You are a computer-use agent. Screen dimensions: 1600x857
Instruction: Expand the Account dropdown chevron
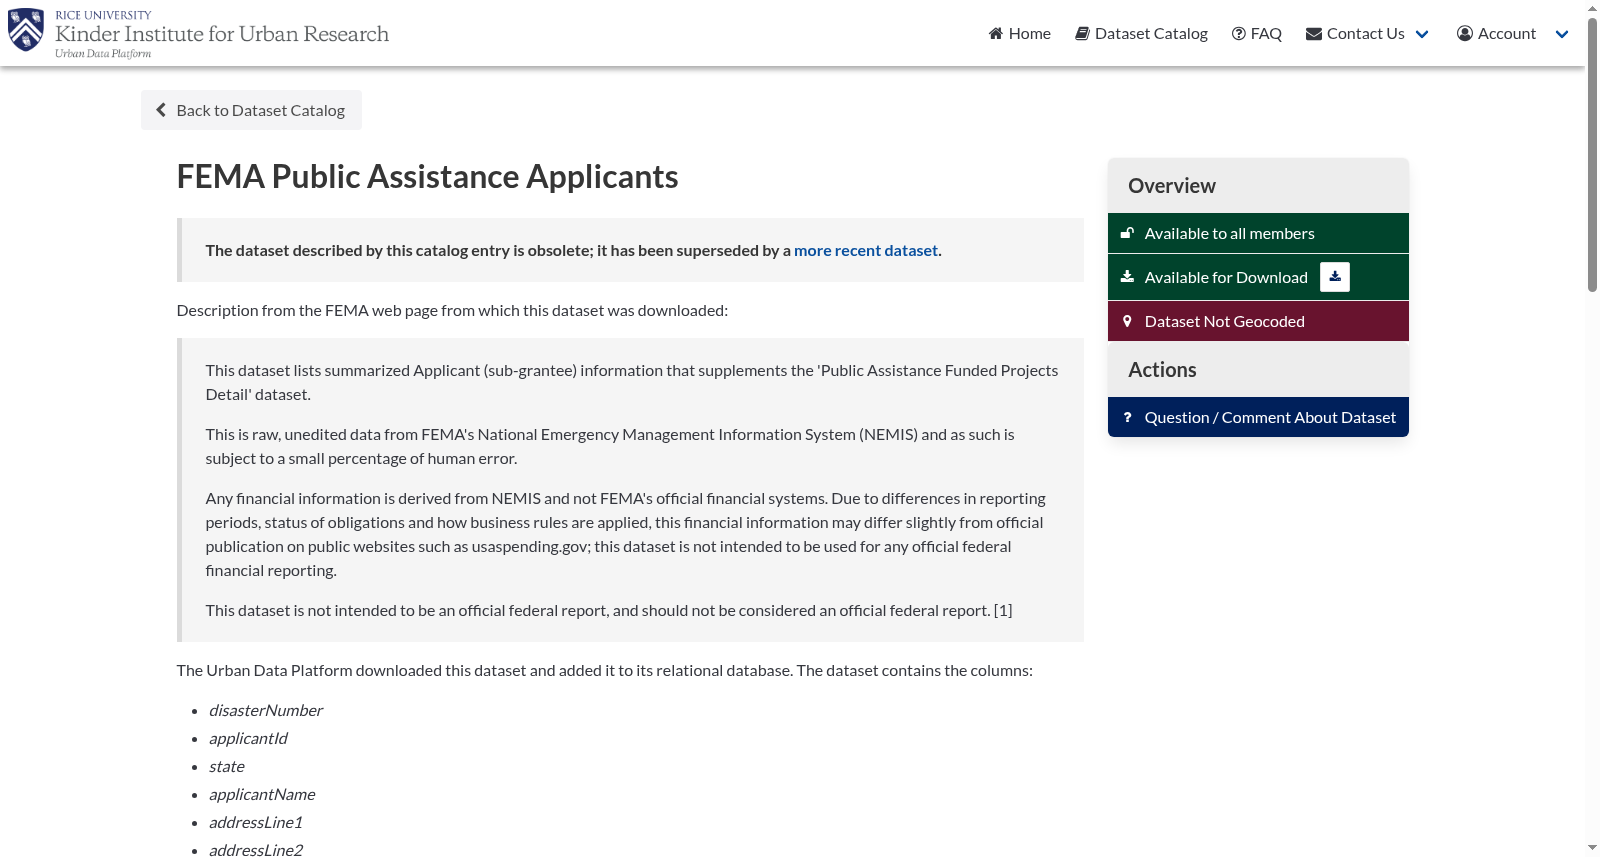[x=1562, y=34]
